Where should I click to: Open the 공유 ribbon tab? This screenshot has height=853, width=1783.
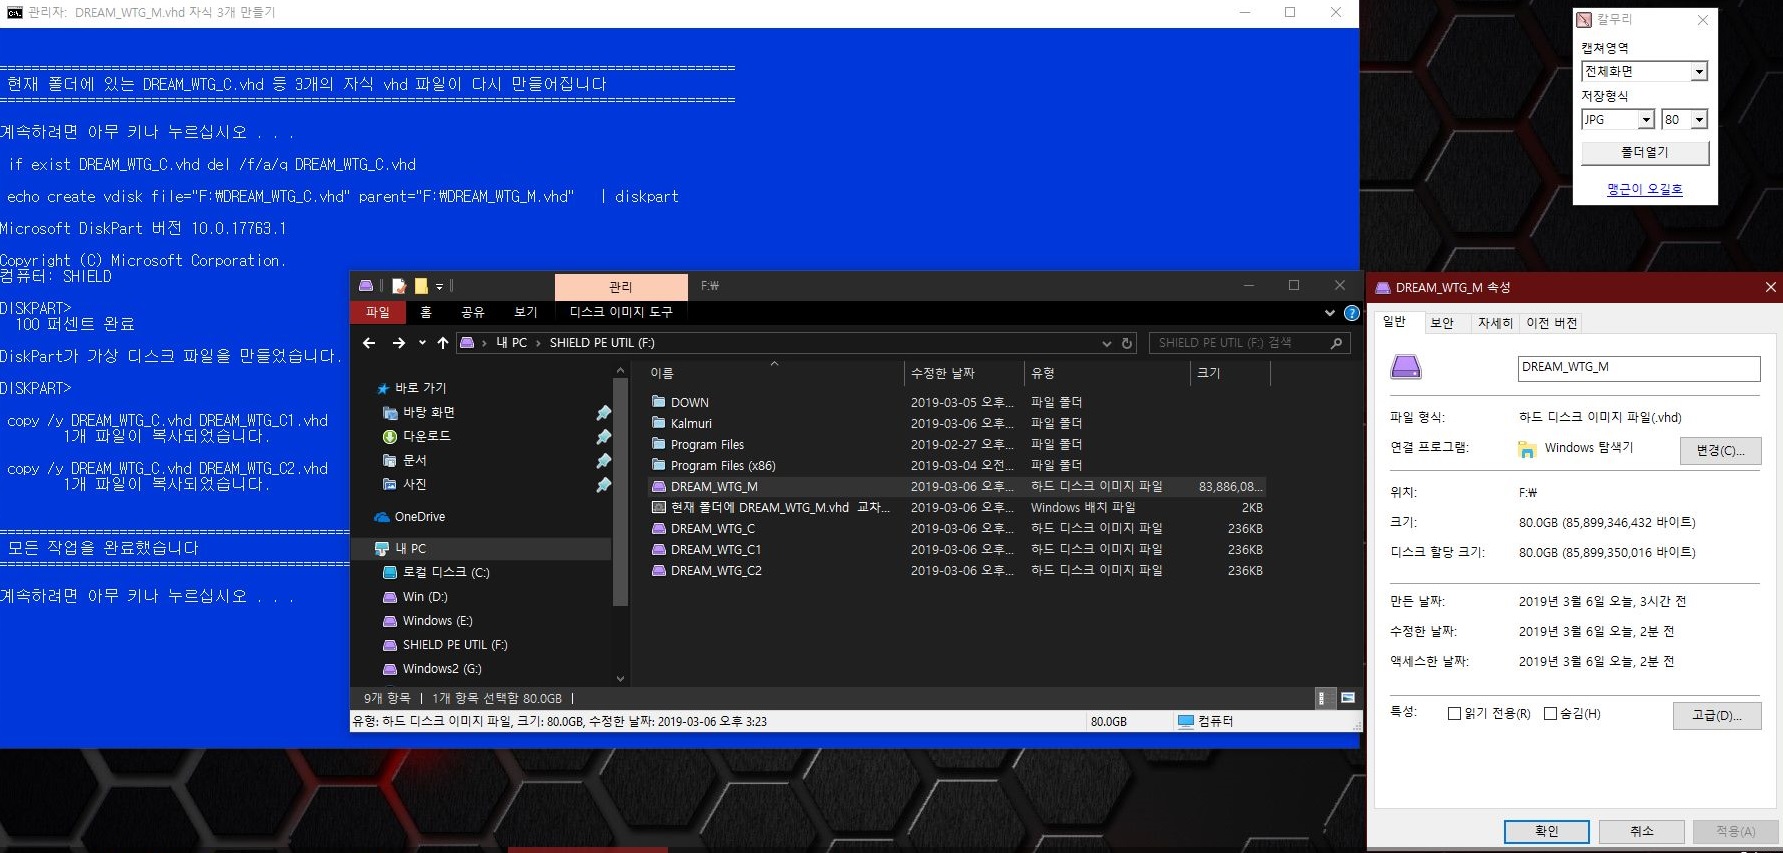(x=473, y=312)
